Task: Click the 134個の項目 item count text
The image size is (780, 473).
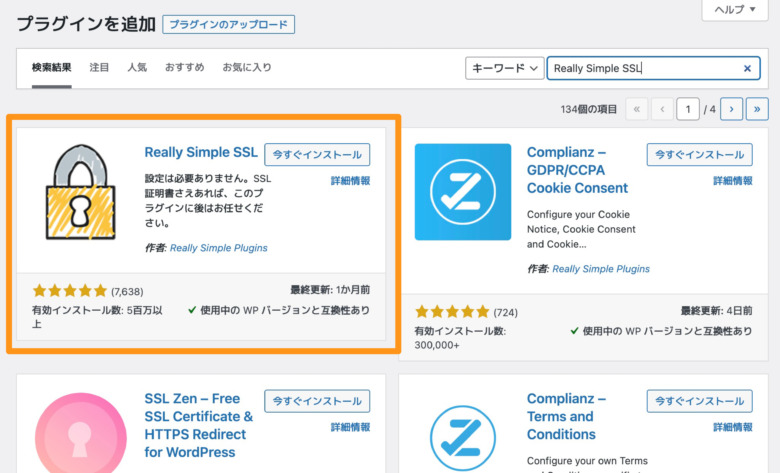Action: pyautogui.click(x=588, y=109)
